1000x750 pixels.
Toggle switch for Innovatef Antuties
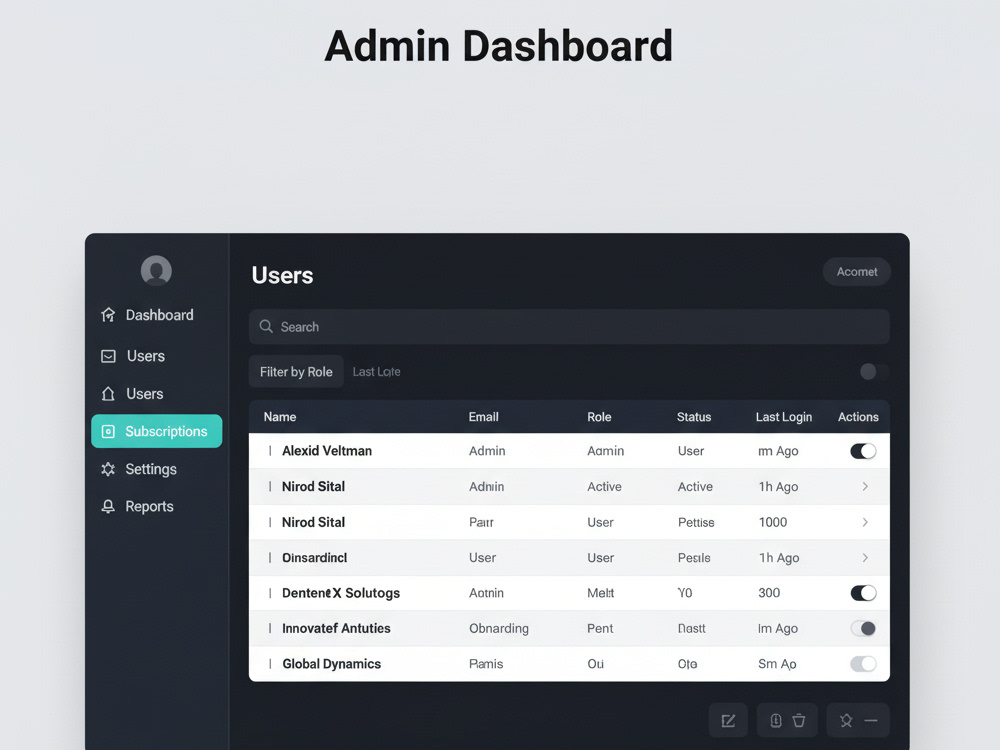[x=863, y=628]
